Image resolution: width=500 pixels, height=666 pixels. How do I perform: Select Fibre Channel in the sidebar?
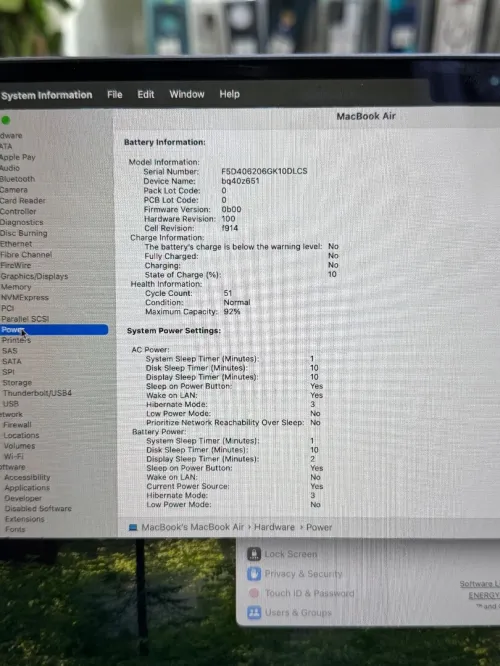coord(26,254)
